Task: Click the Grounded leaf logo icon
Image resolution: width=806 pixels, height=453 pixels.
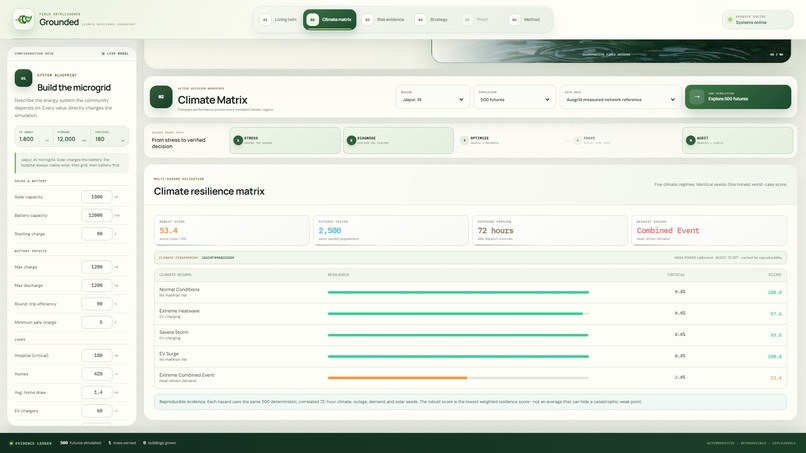Action: [23, 20]
